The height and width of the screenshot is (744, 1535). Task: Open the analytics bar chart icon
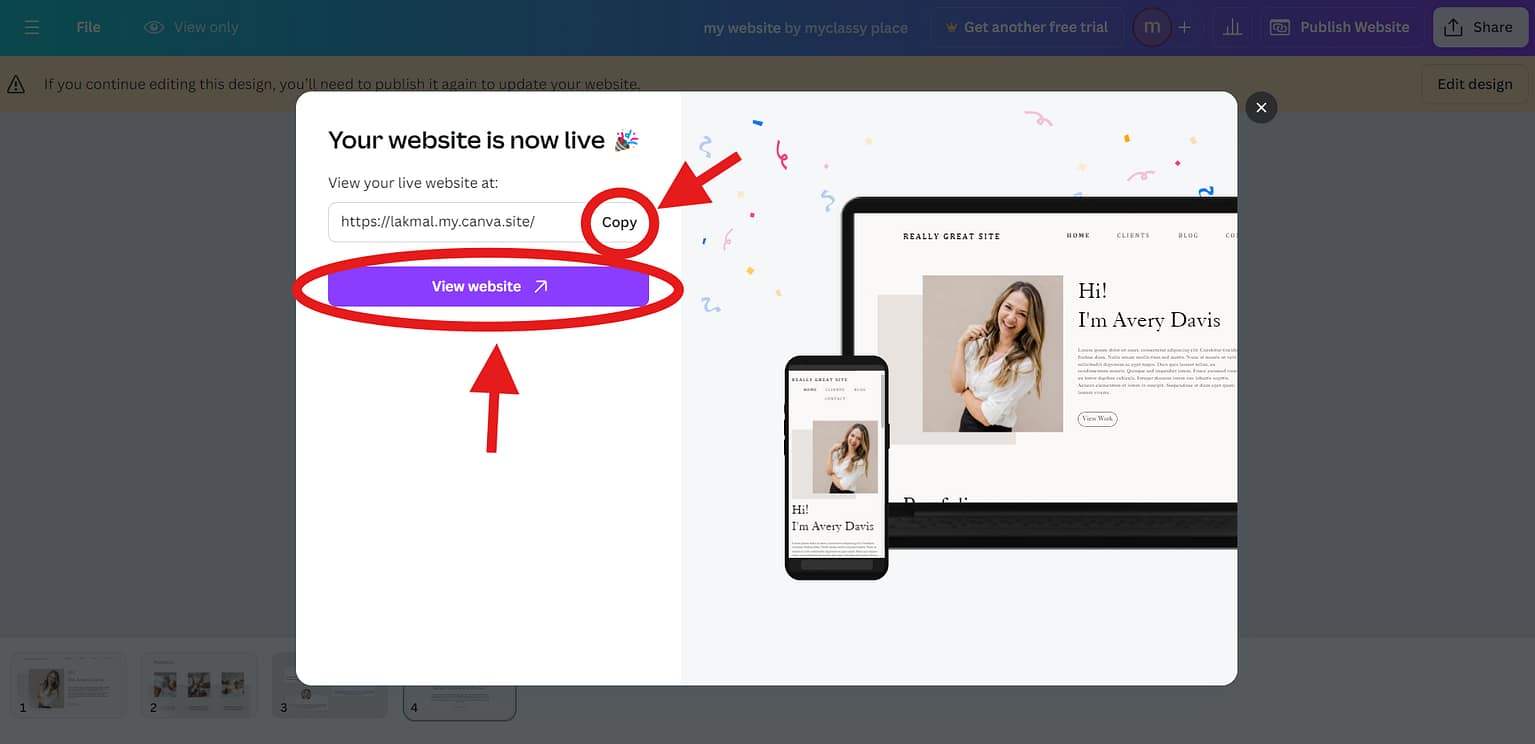tap(1231, 27)
